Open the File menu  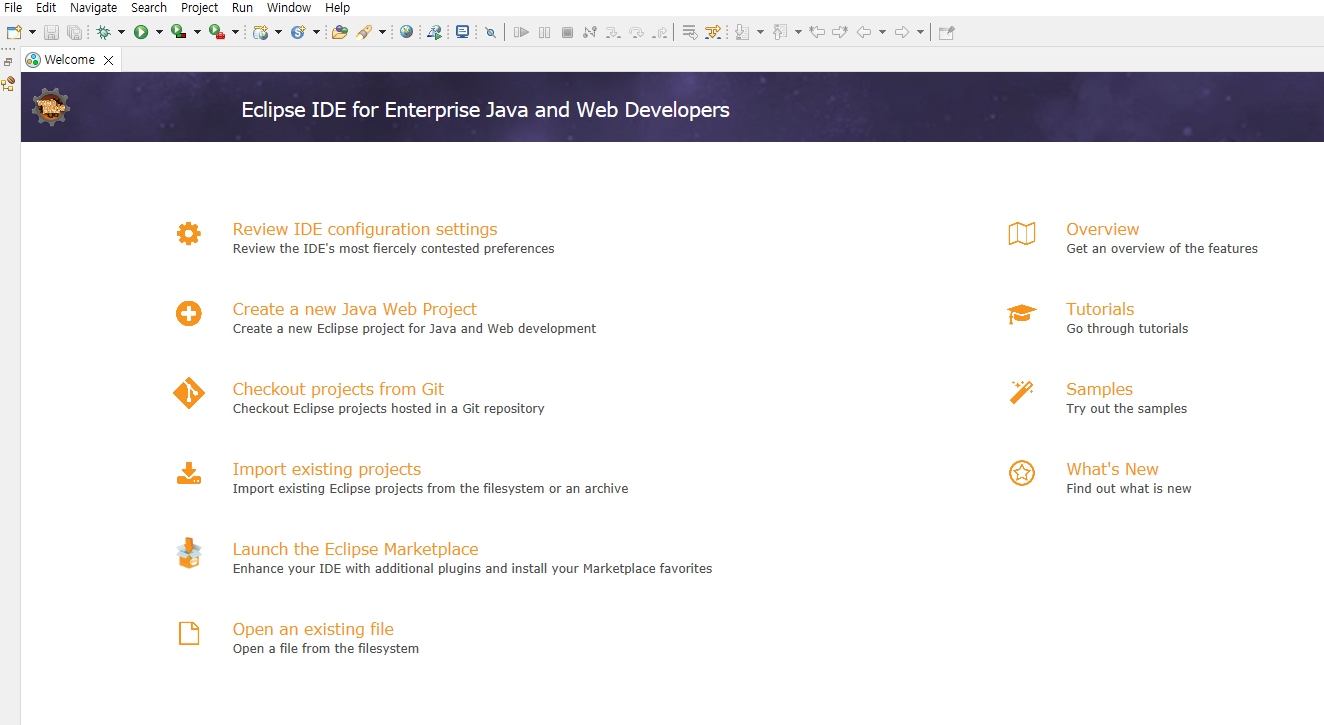[x=13, y=7]
